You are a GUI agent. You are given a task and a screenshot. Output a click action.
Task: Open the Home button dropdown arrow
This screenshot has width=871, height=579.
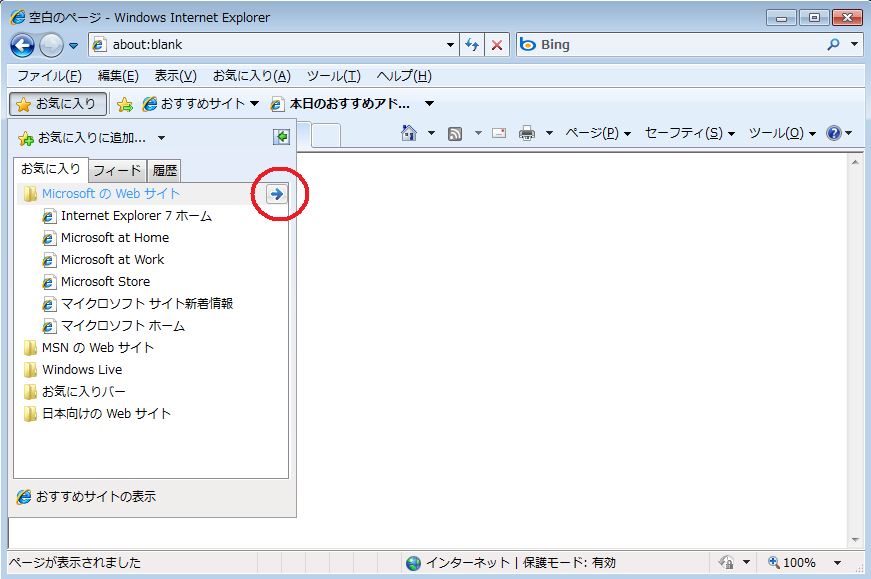[x=431, y=133]
